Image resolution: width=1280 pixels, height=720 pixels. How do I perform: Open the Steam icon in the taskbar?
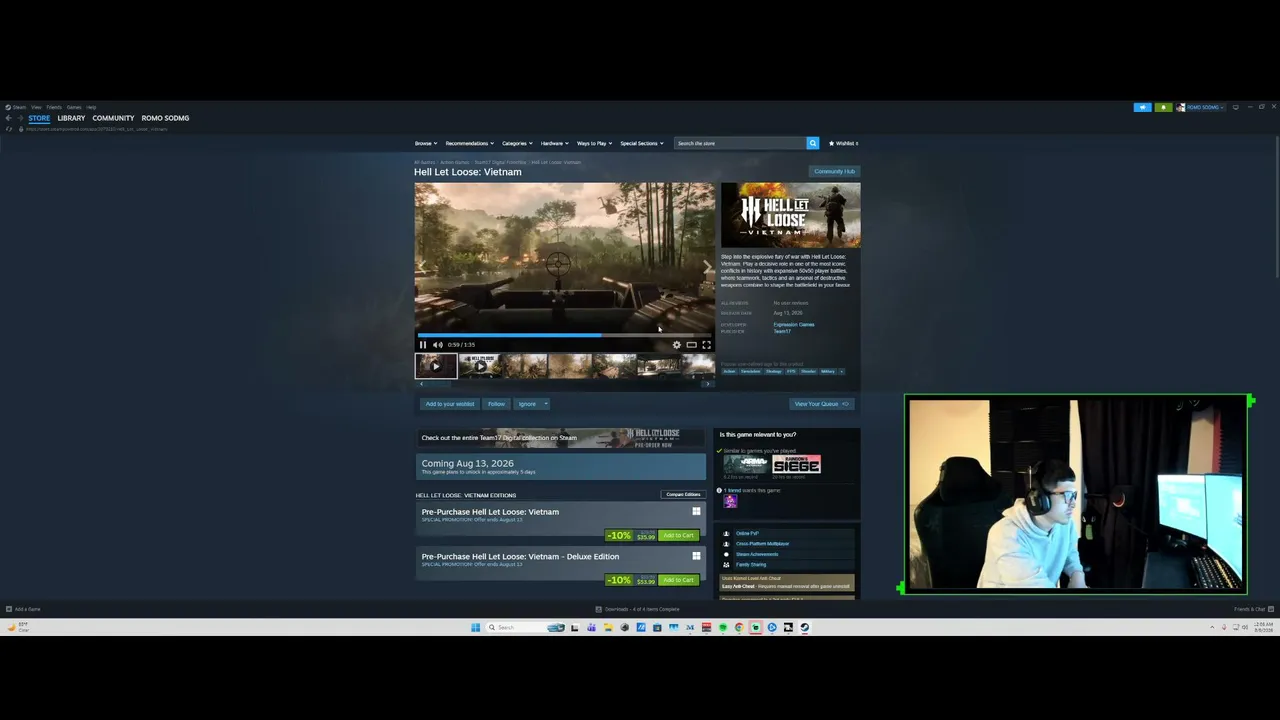tap(805, 628)
